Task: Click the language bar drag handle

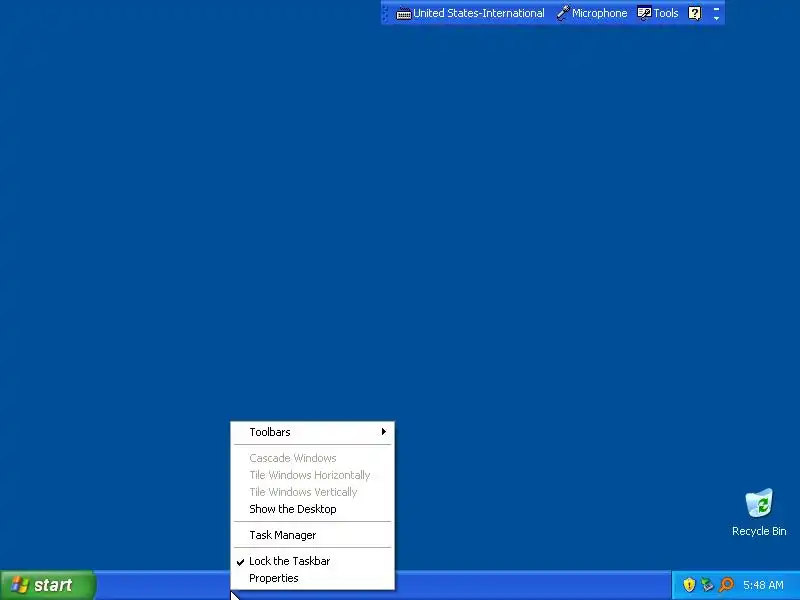Action: (385, 13)
